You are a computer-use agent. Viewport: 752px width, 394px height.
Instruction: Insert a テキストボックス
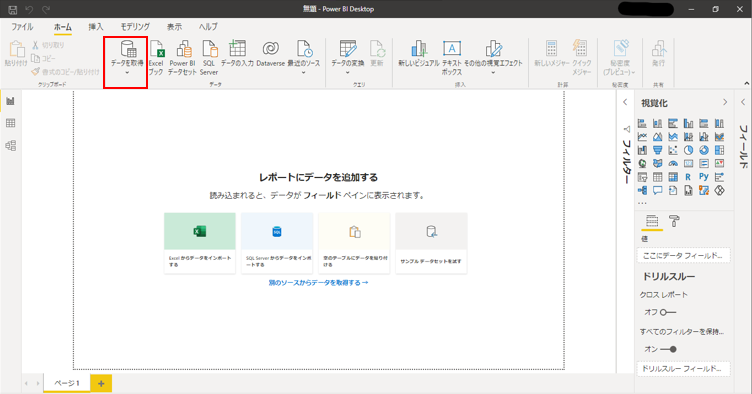[x=452, y=58]
